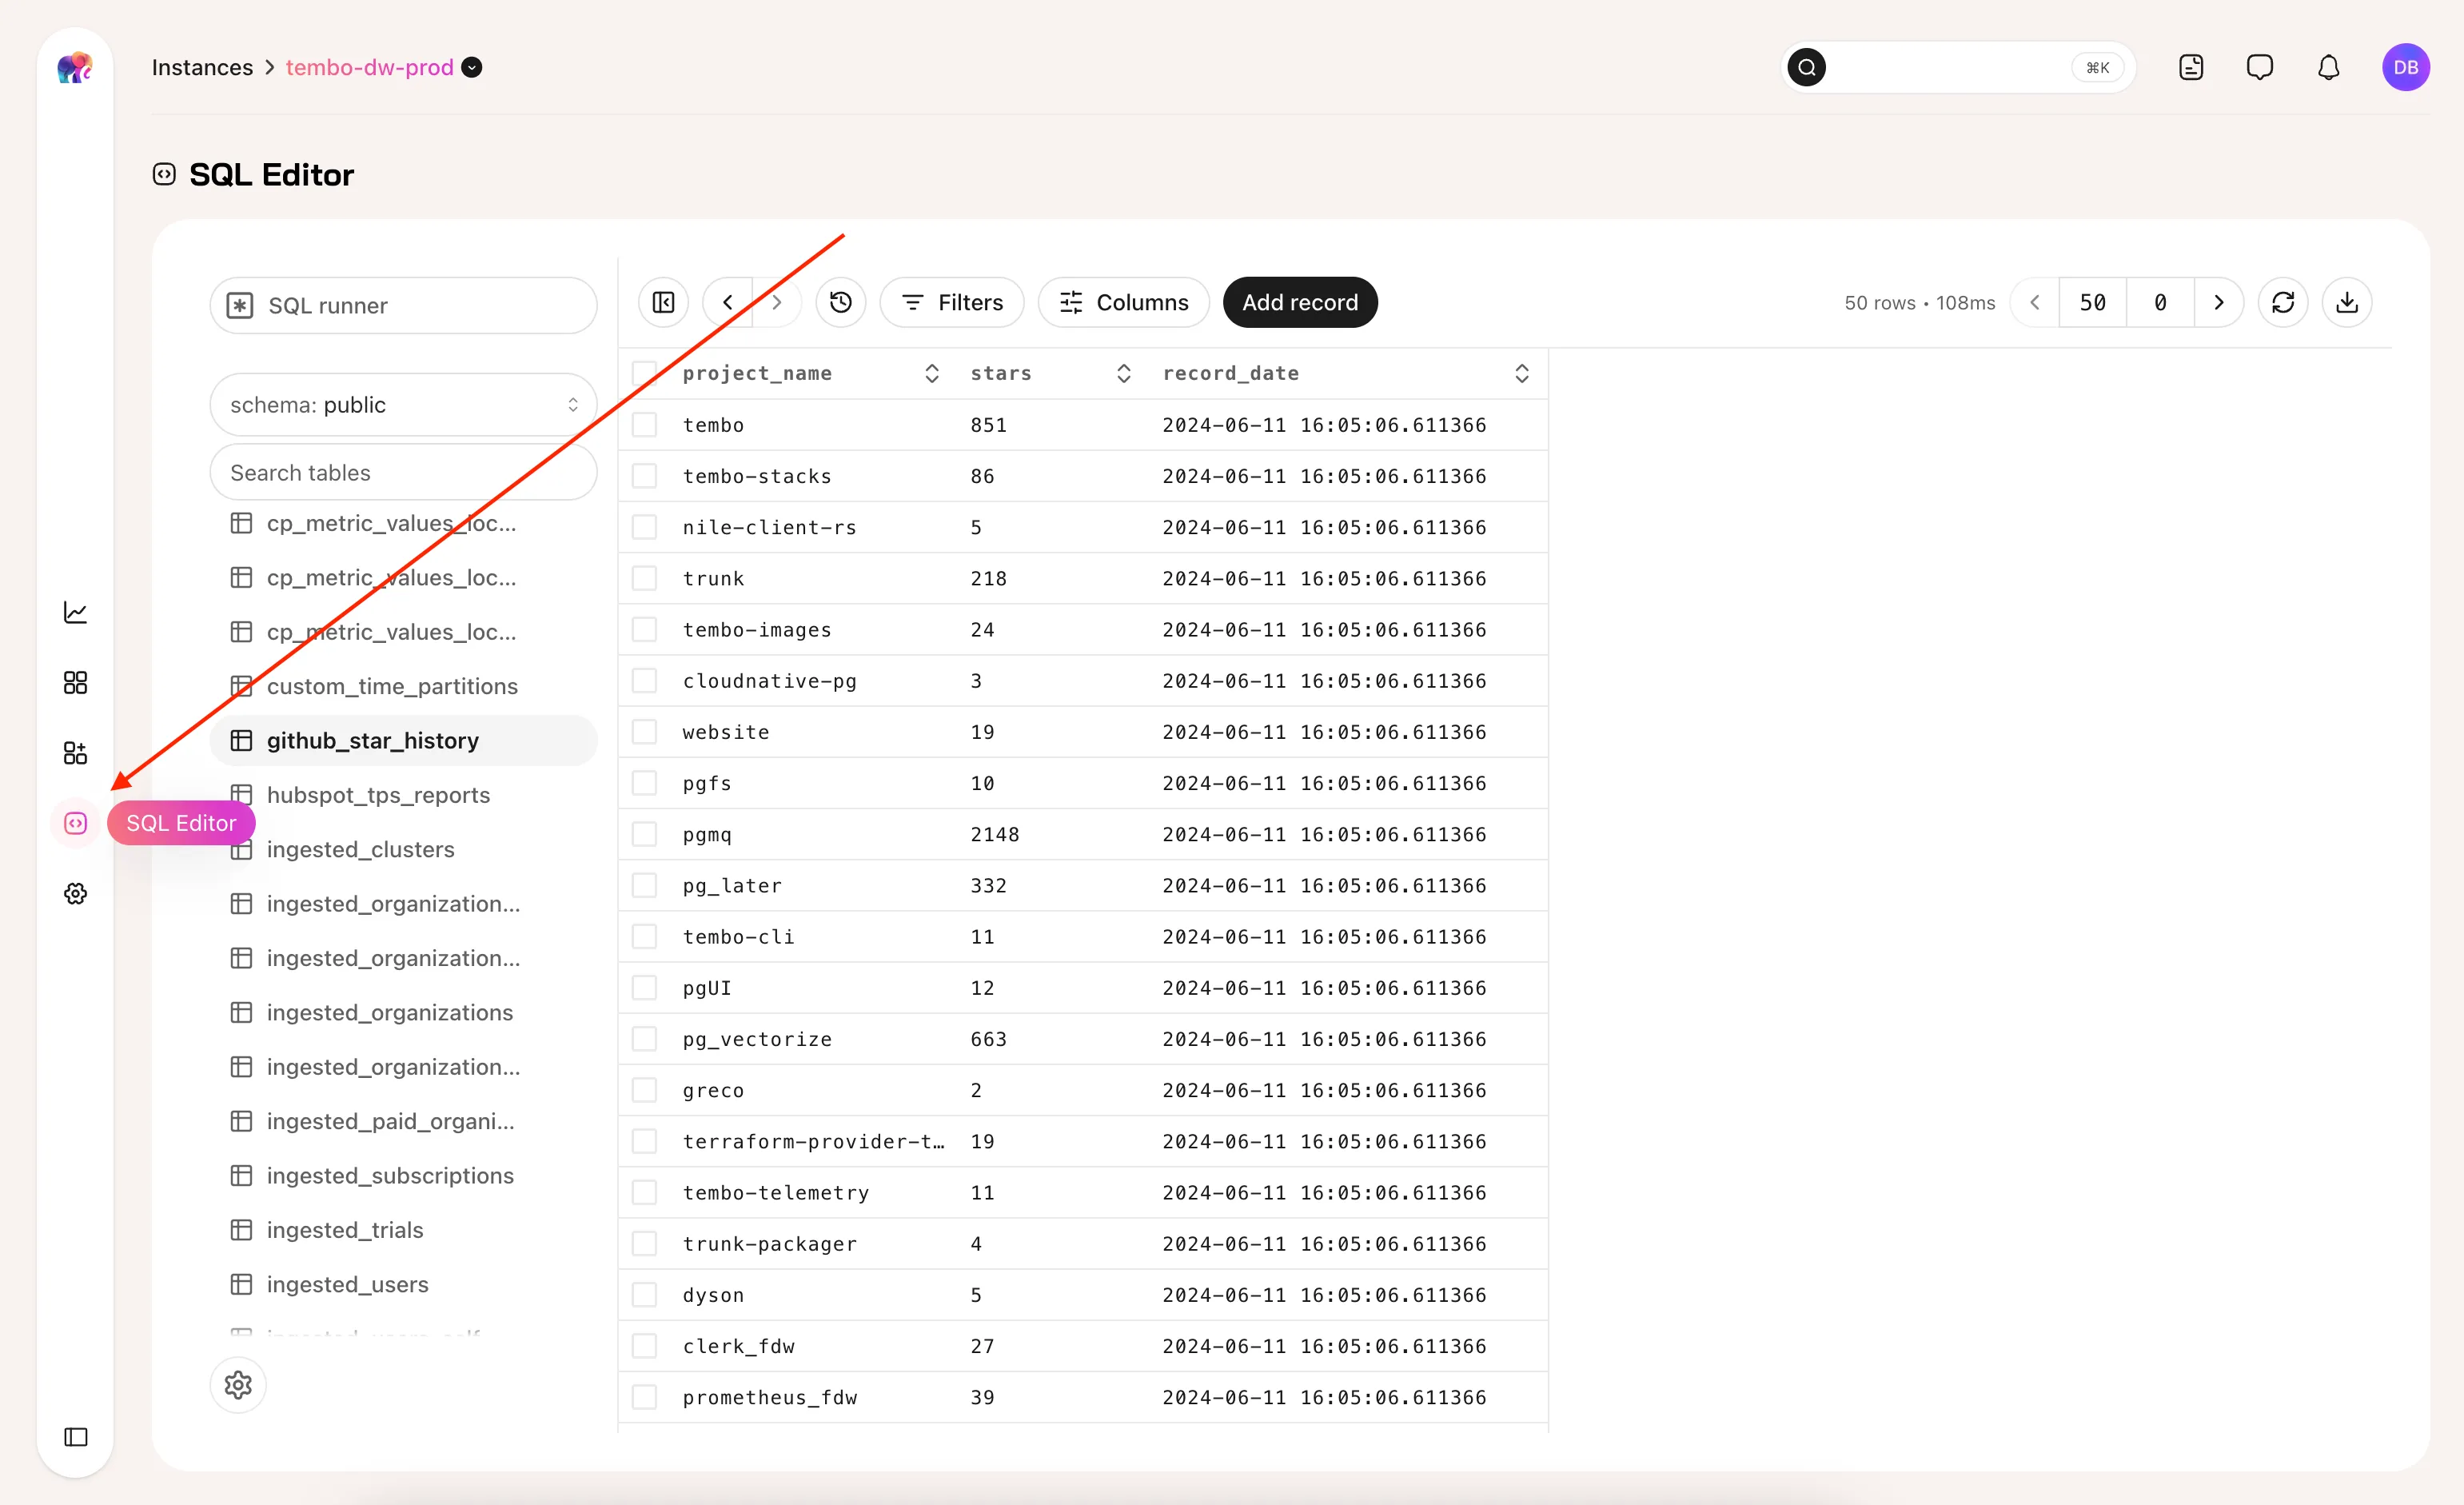Screen dimensions: 2464x1505
Task: Click the SQL Editor tooltip label
Action: tap(181, 823)
